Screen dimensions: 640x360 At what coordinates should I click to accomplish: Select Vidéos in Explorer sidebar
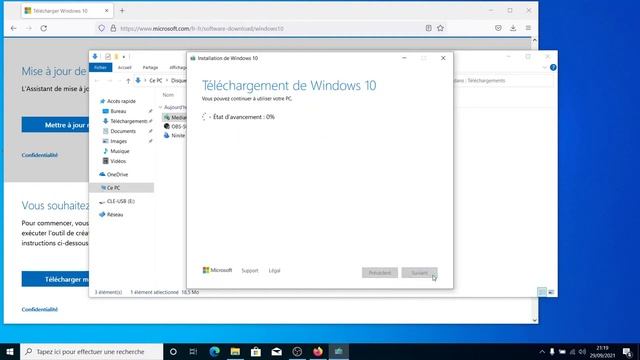[118, 161]
